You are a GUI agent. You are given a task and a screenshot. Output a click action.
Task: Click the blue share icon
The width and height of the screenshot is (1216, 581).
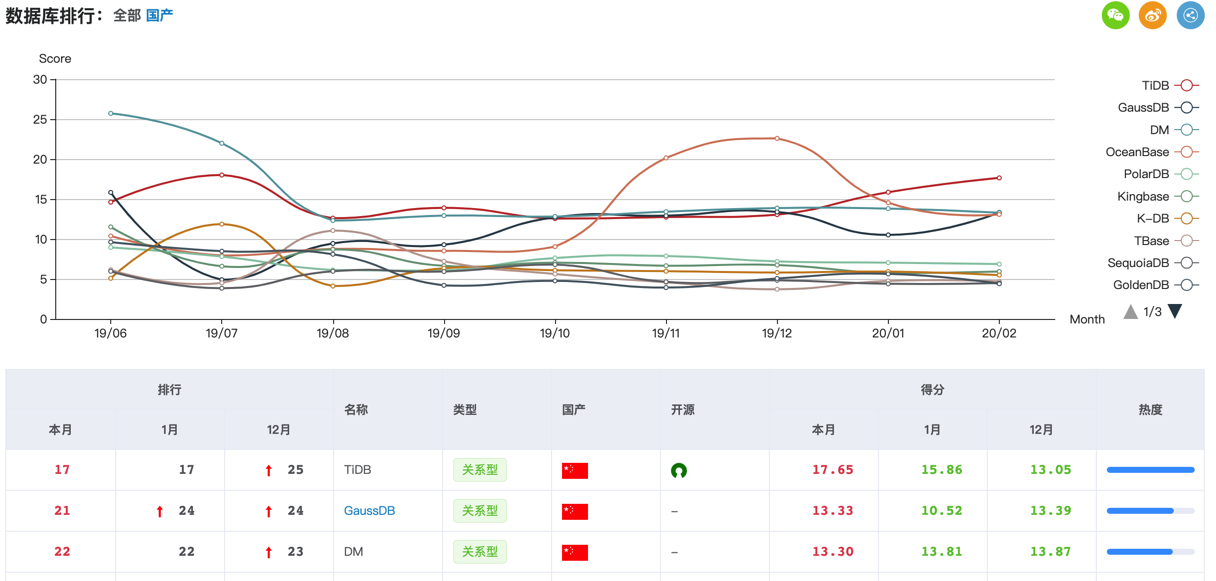[1190, 15]
